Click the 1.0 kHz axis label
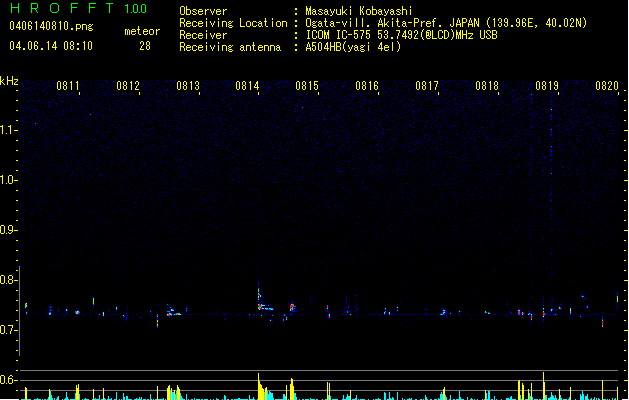 tap(8, 180)
